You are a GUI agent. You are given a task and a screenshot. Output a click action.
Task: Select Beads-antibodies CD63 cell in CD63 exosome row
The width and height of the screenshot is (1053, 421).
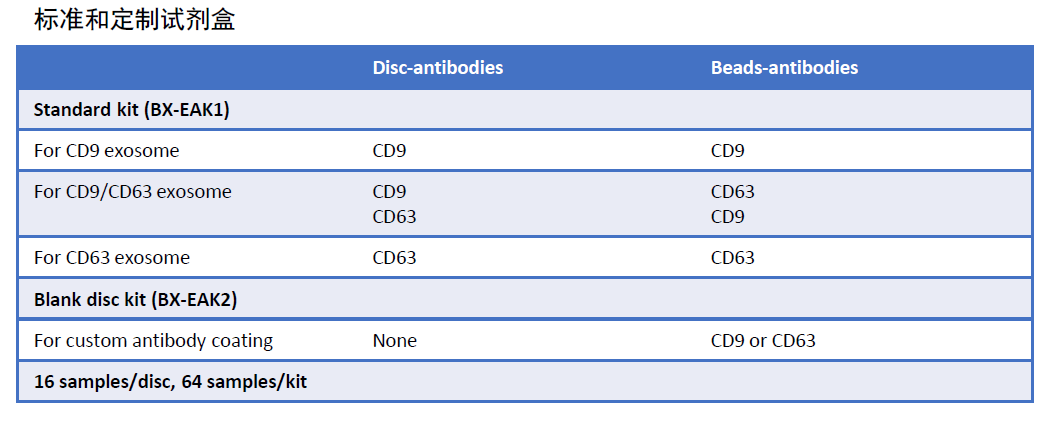(x=733, y=258)
